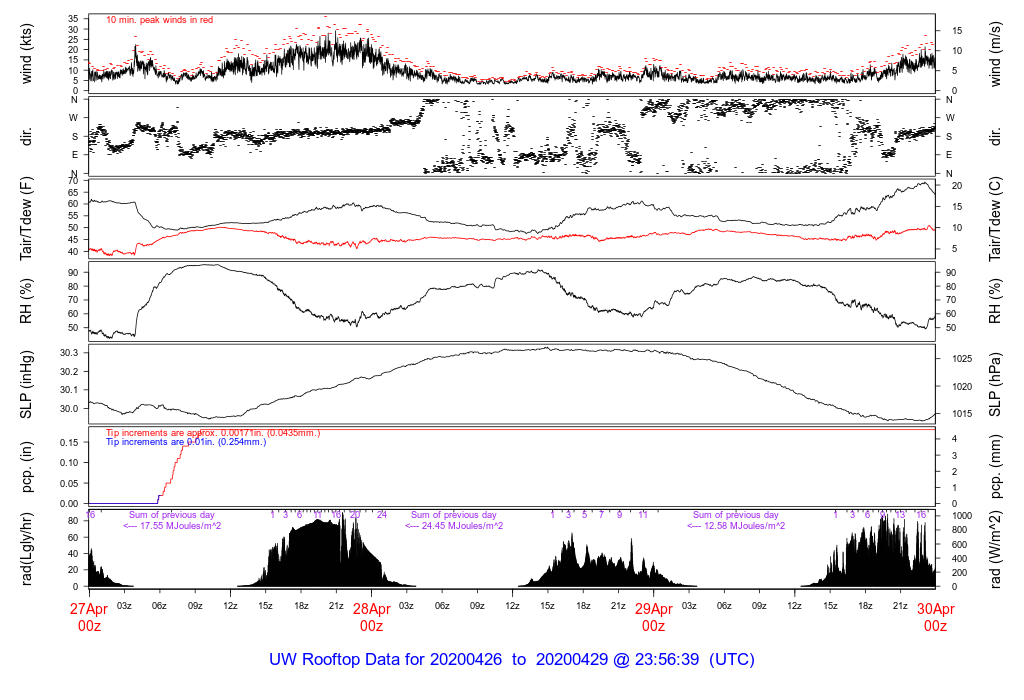Click the 30Apr 00z date label

pos(935,617)
